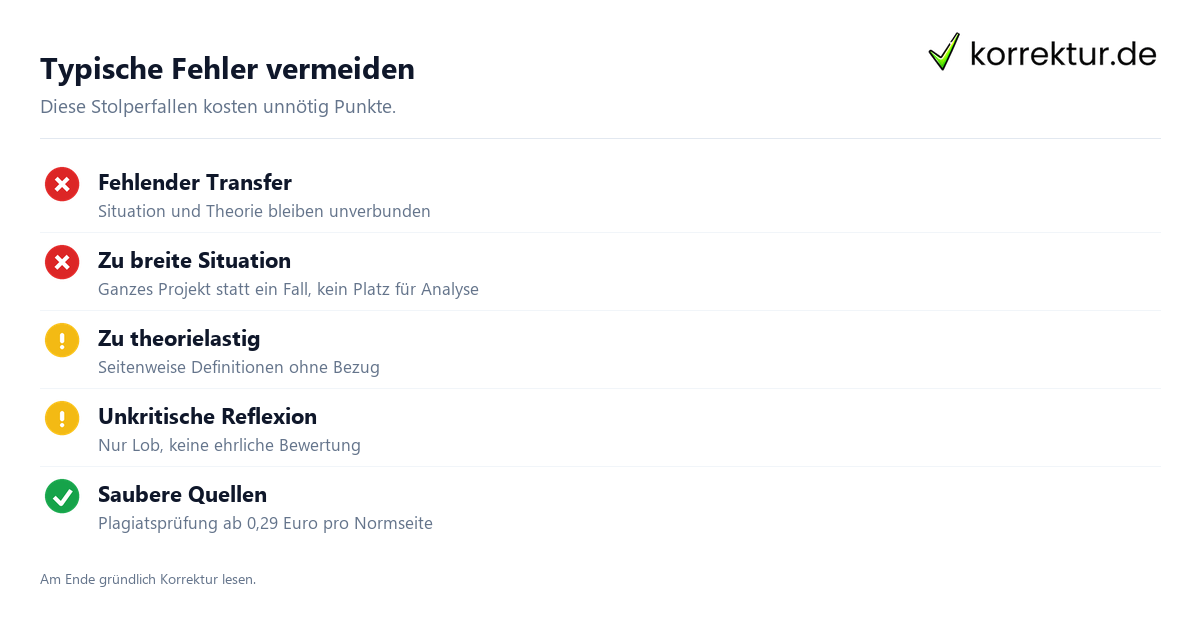Image resolution: width=1200 pixels, height=630 pixels.
Task: Click the Typische Fehler vermeiden title
Action: pos(227,69)
